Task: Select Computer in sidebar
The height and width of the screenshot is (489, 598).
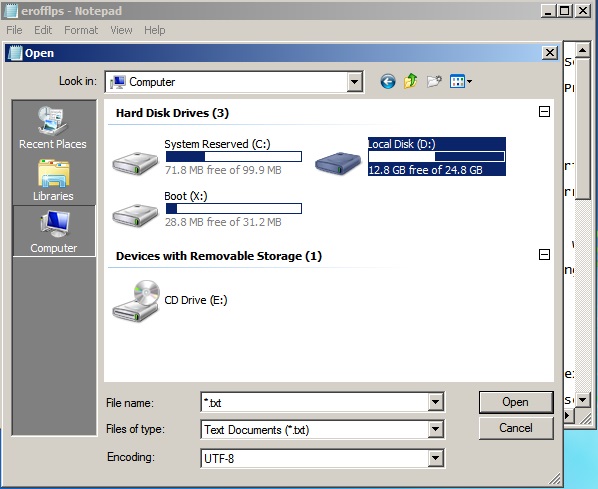Action: tap(54, 231)
